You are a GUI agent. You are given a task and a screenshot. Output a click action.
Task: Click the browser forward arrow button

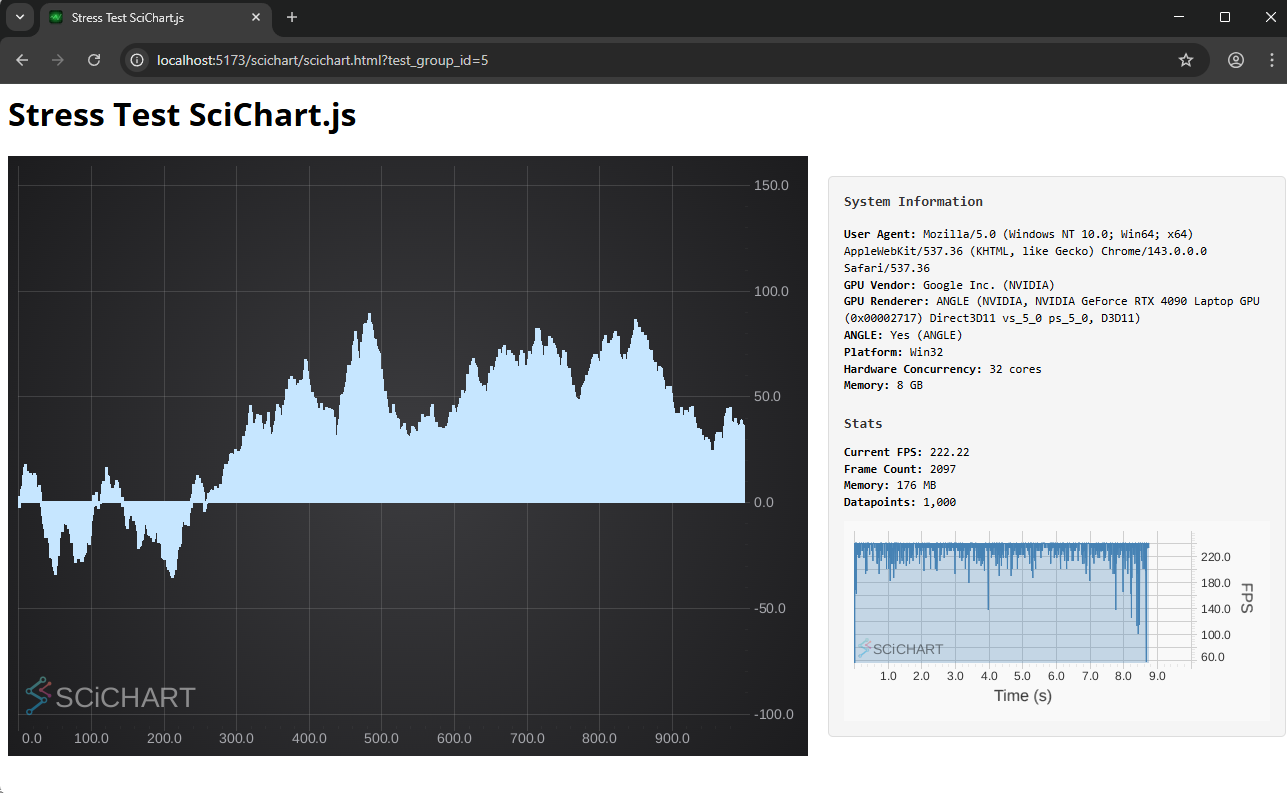(x=58, y=60)
